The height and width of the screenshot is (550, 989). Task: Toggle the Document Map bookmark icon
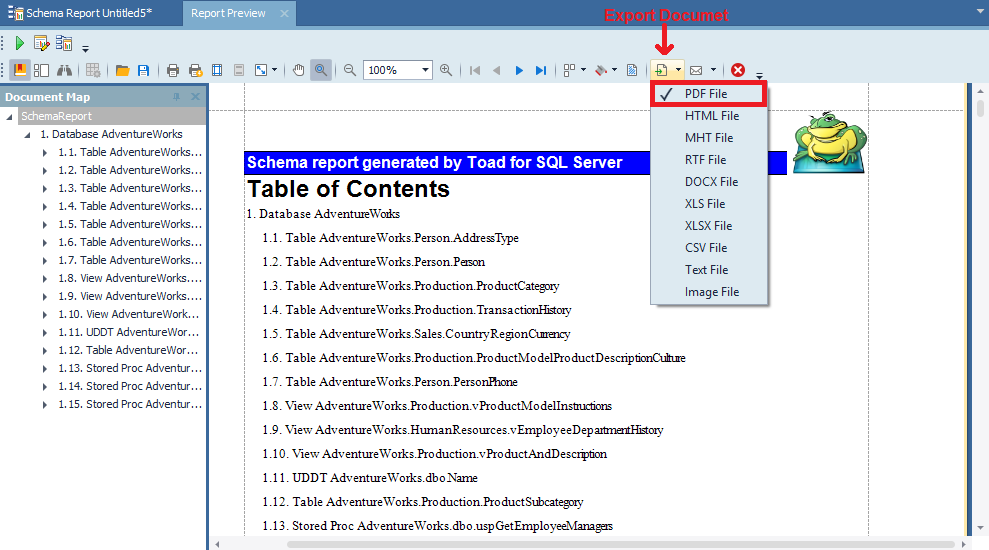20,70
